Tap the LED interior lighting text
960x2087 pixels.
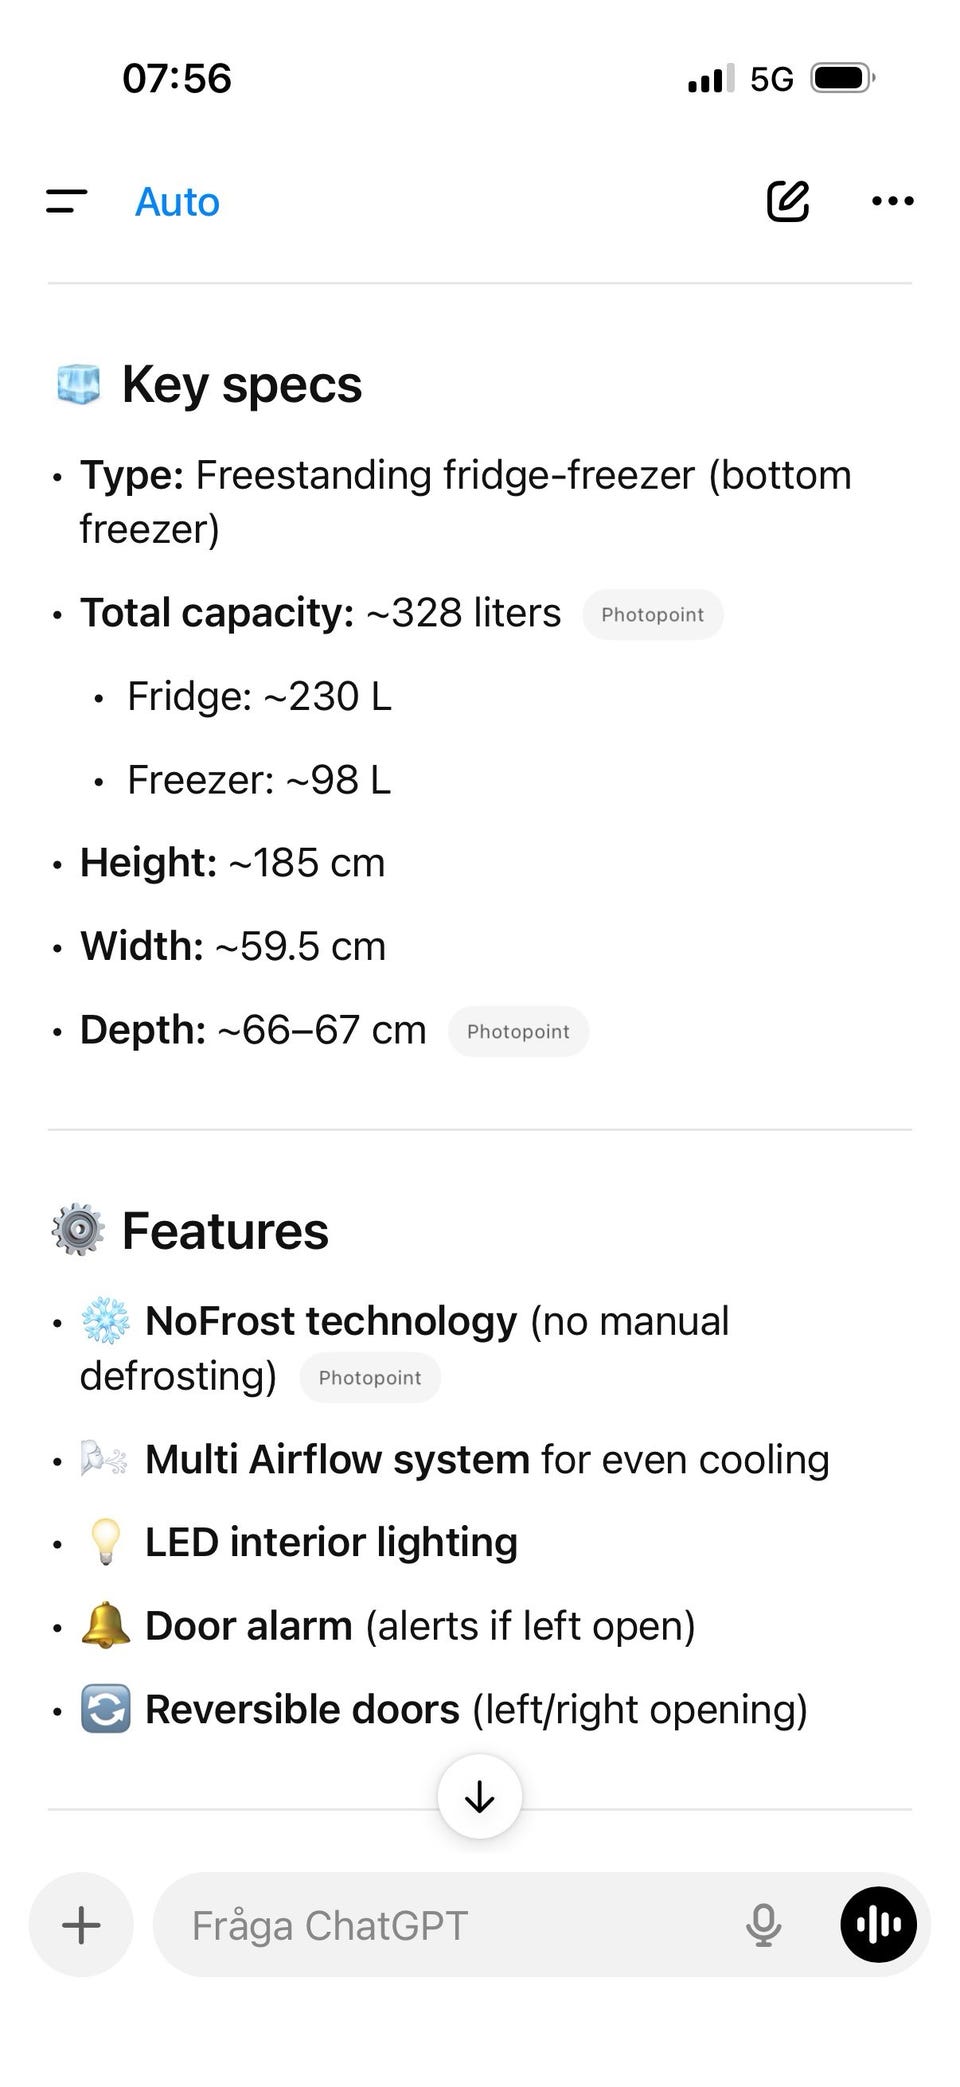(x=331, y=1542)
